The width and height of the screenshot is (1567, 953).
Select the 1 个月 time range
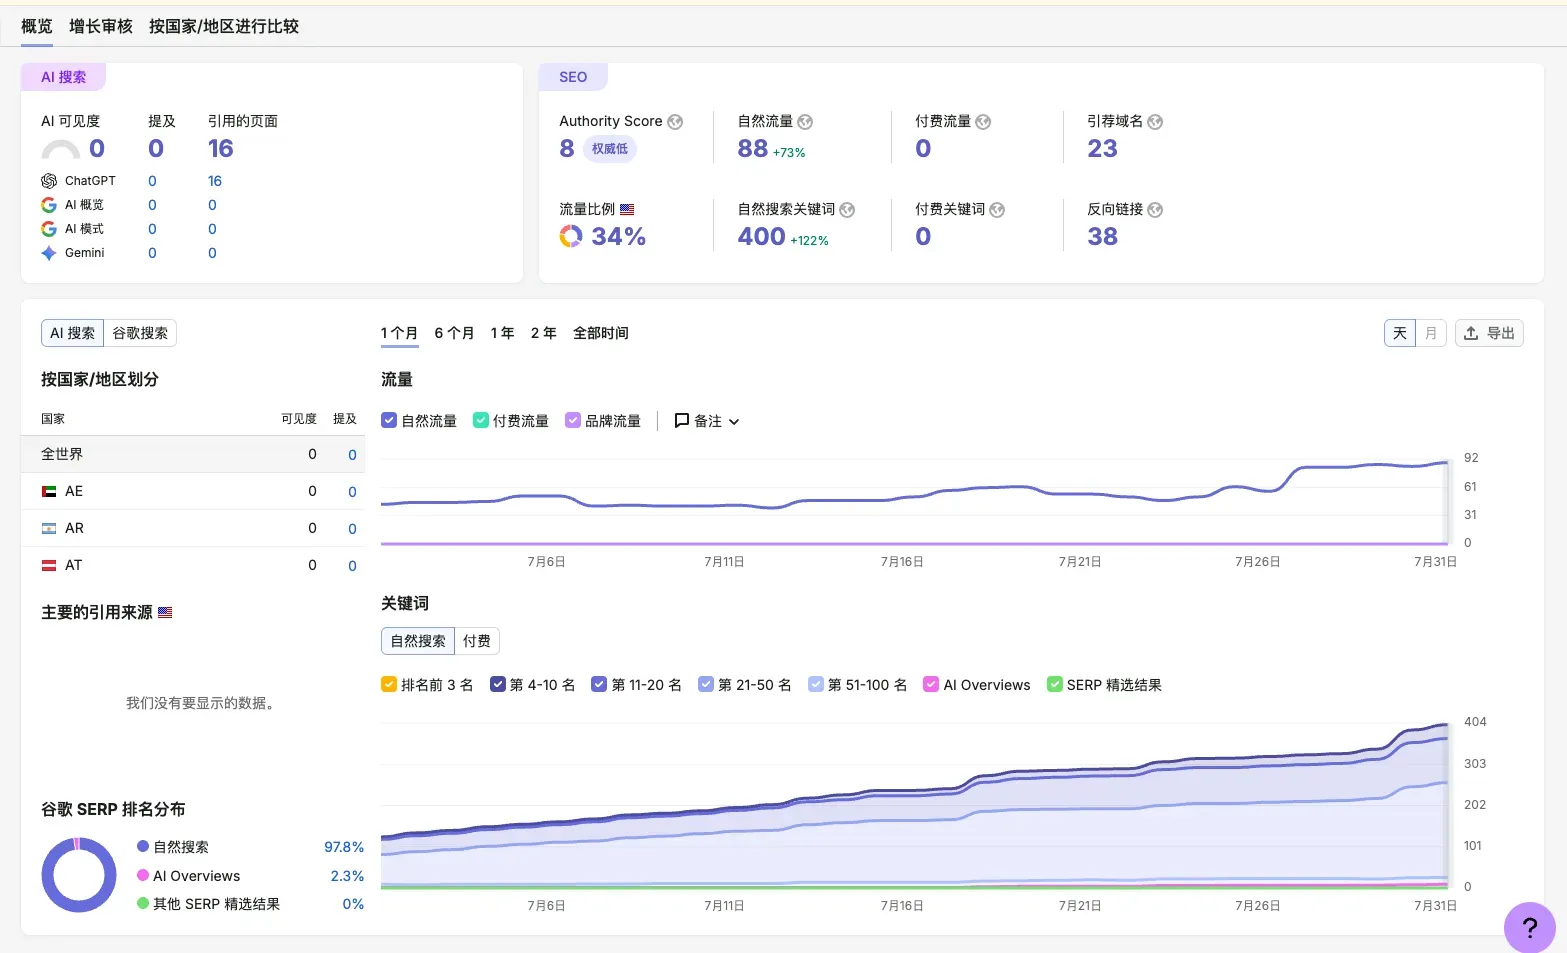399,333
